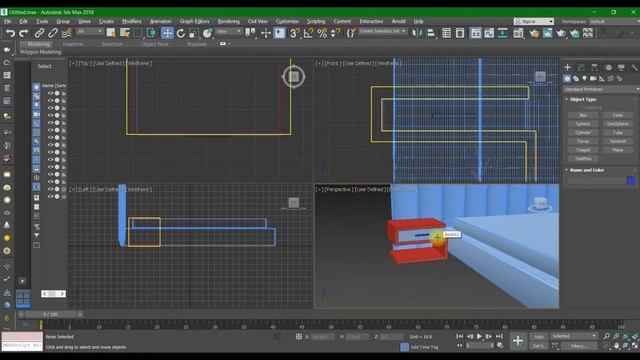Click the Set Key button

[539, 346]
